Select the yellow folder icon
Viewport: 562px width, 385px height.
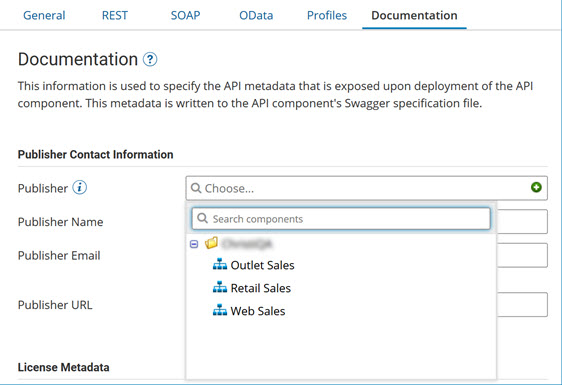click(x=211, y=243)
